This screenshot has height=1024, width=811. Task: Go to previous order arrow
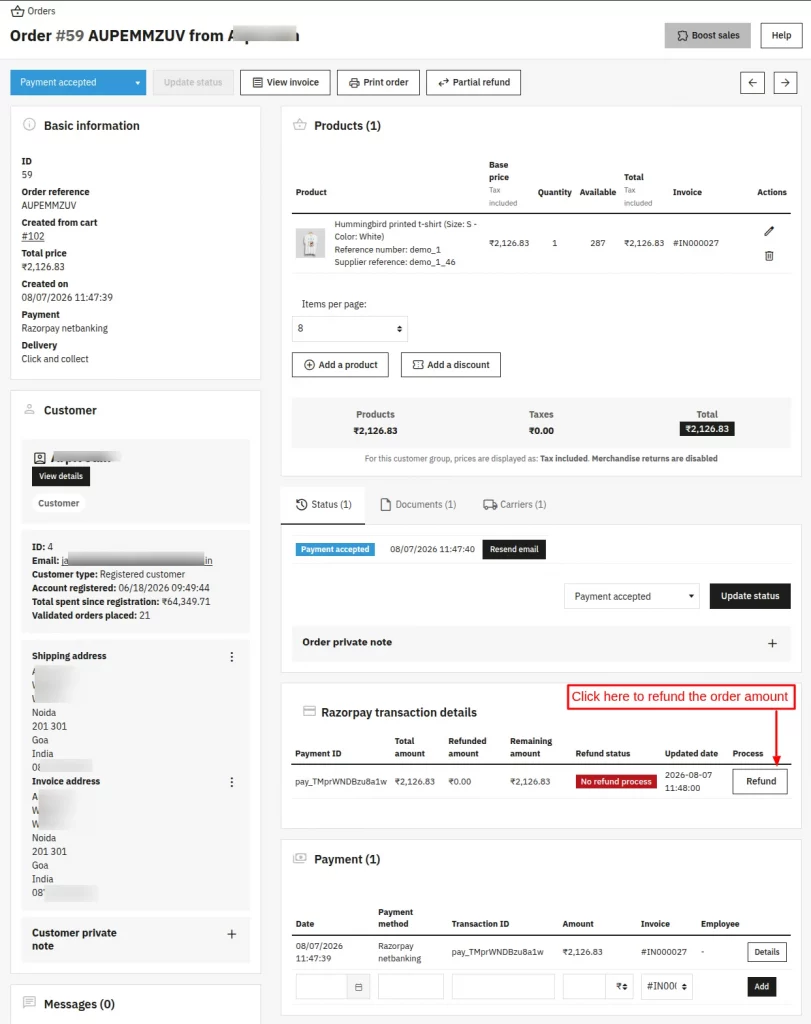pos(752,82)
